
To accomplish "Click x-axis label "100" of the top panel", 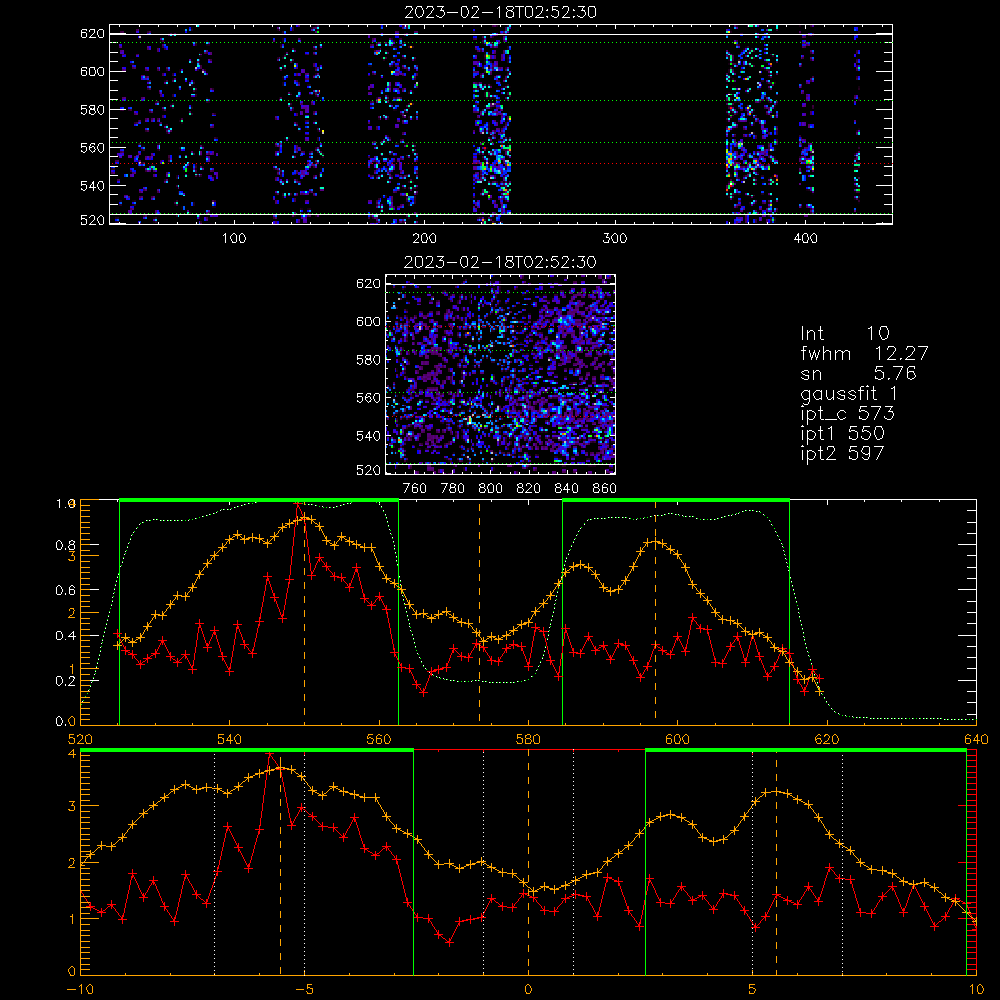I will 234,239.
